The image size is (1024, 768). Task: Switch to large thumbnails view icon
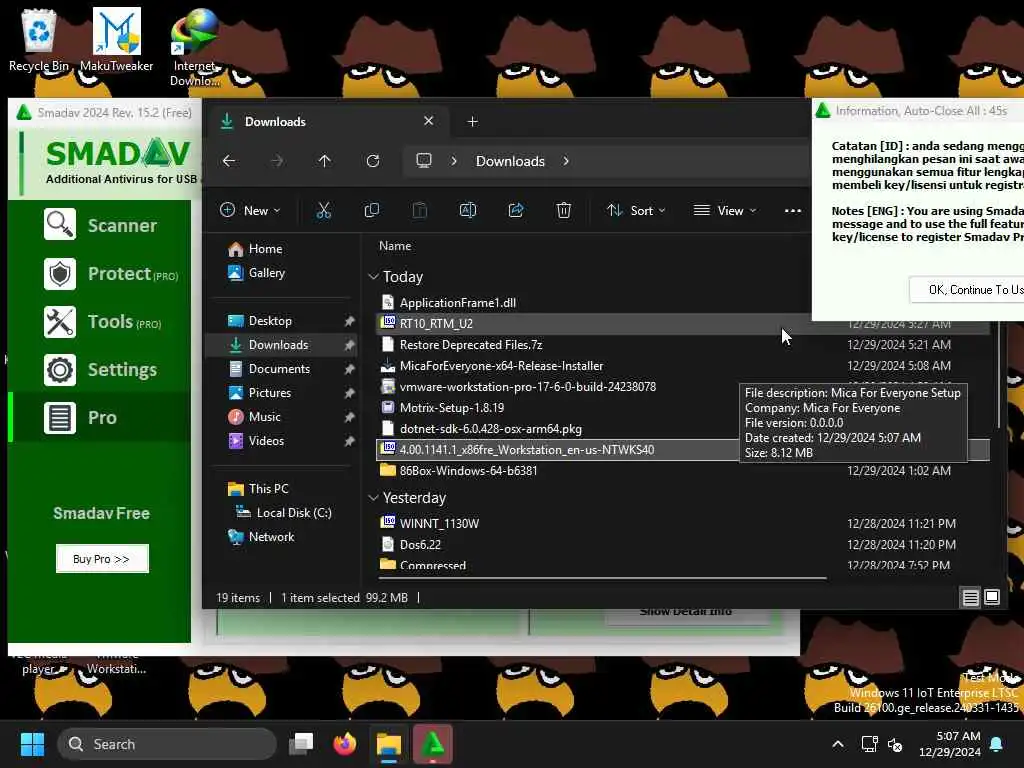point(991,598)
